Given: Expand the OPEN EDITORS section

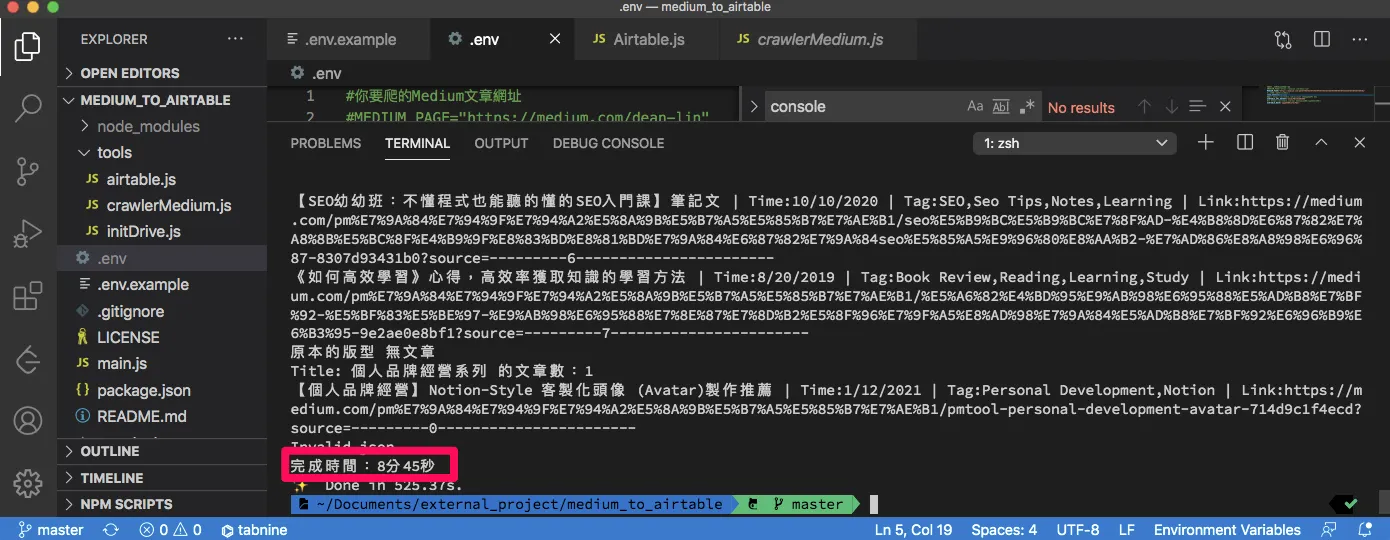Looking at the screenshot, I should [x=162, y=73].
